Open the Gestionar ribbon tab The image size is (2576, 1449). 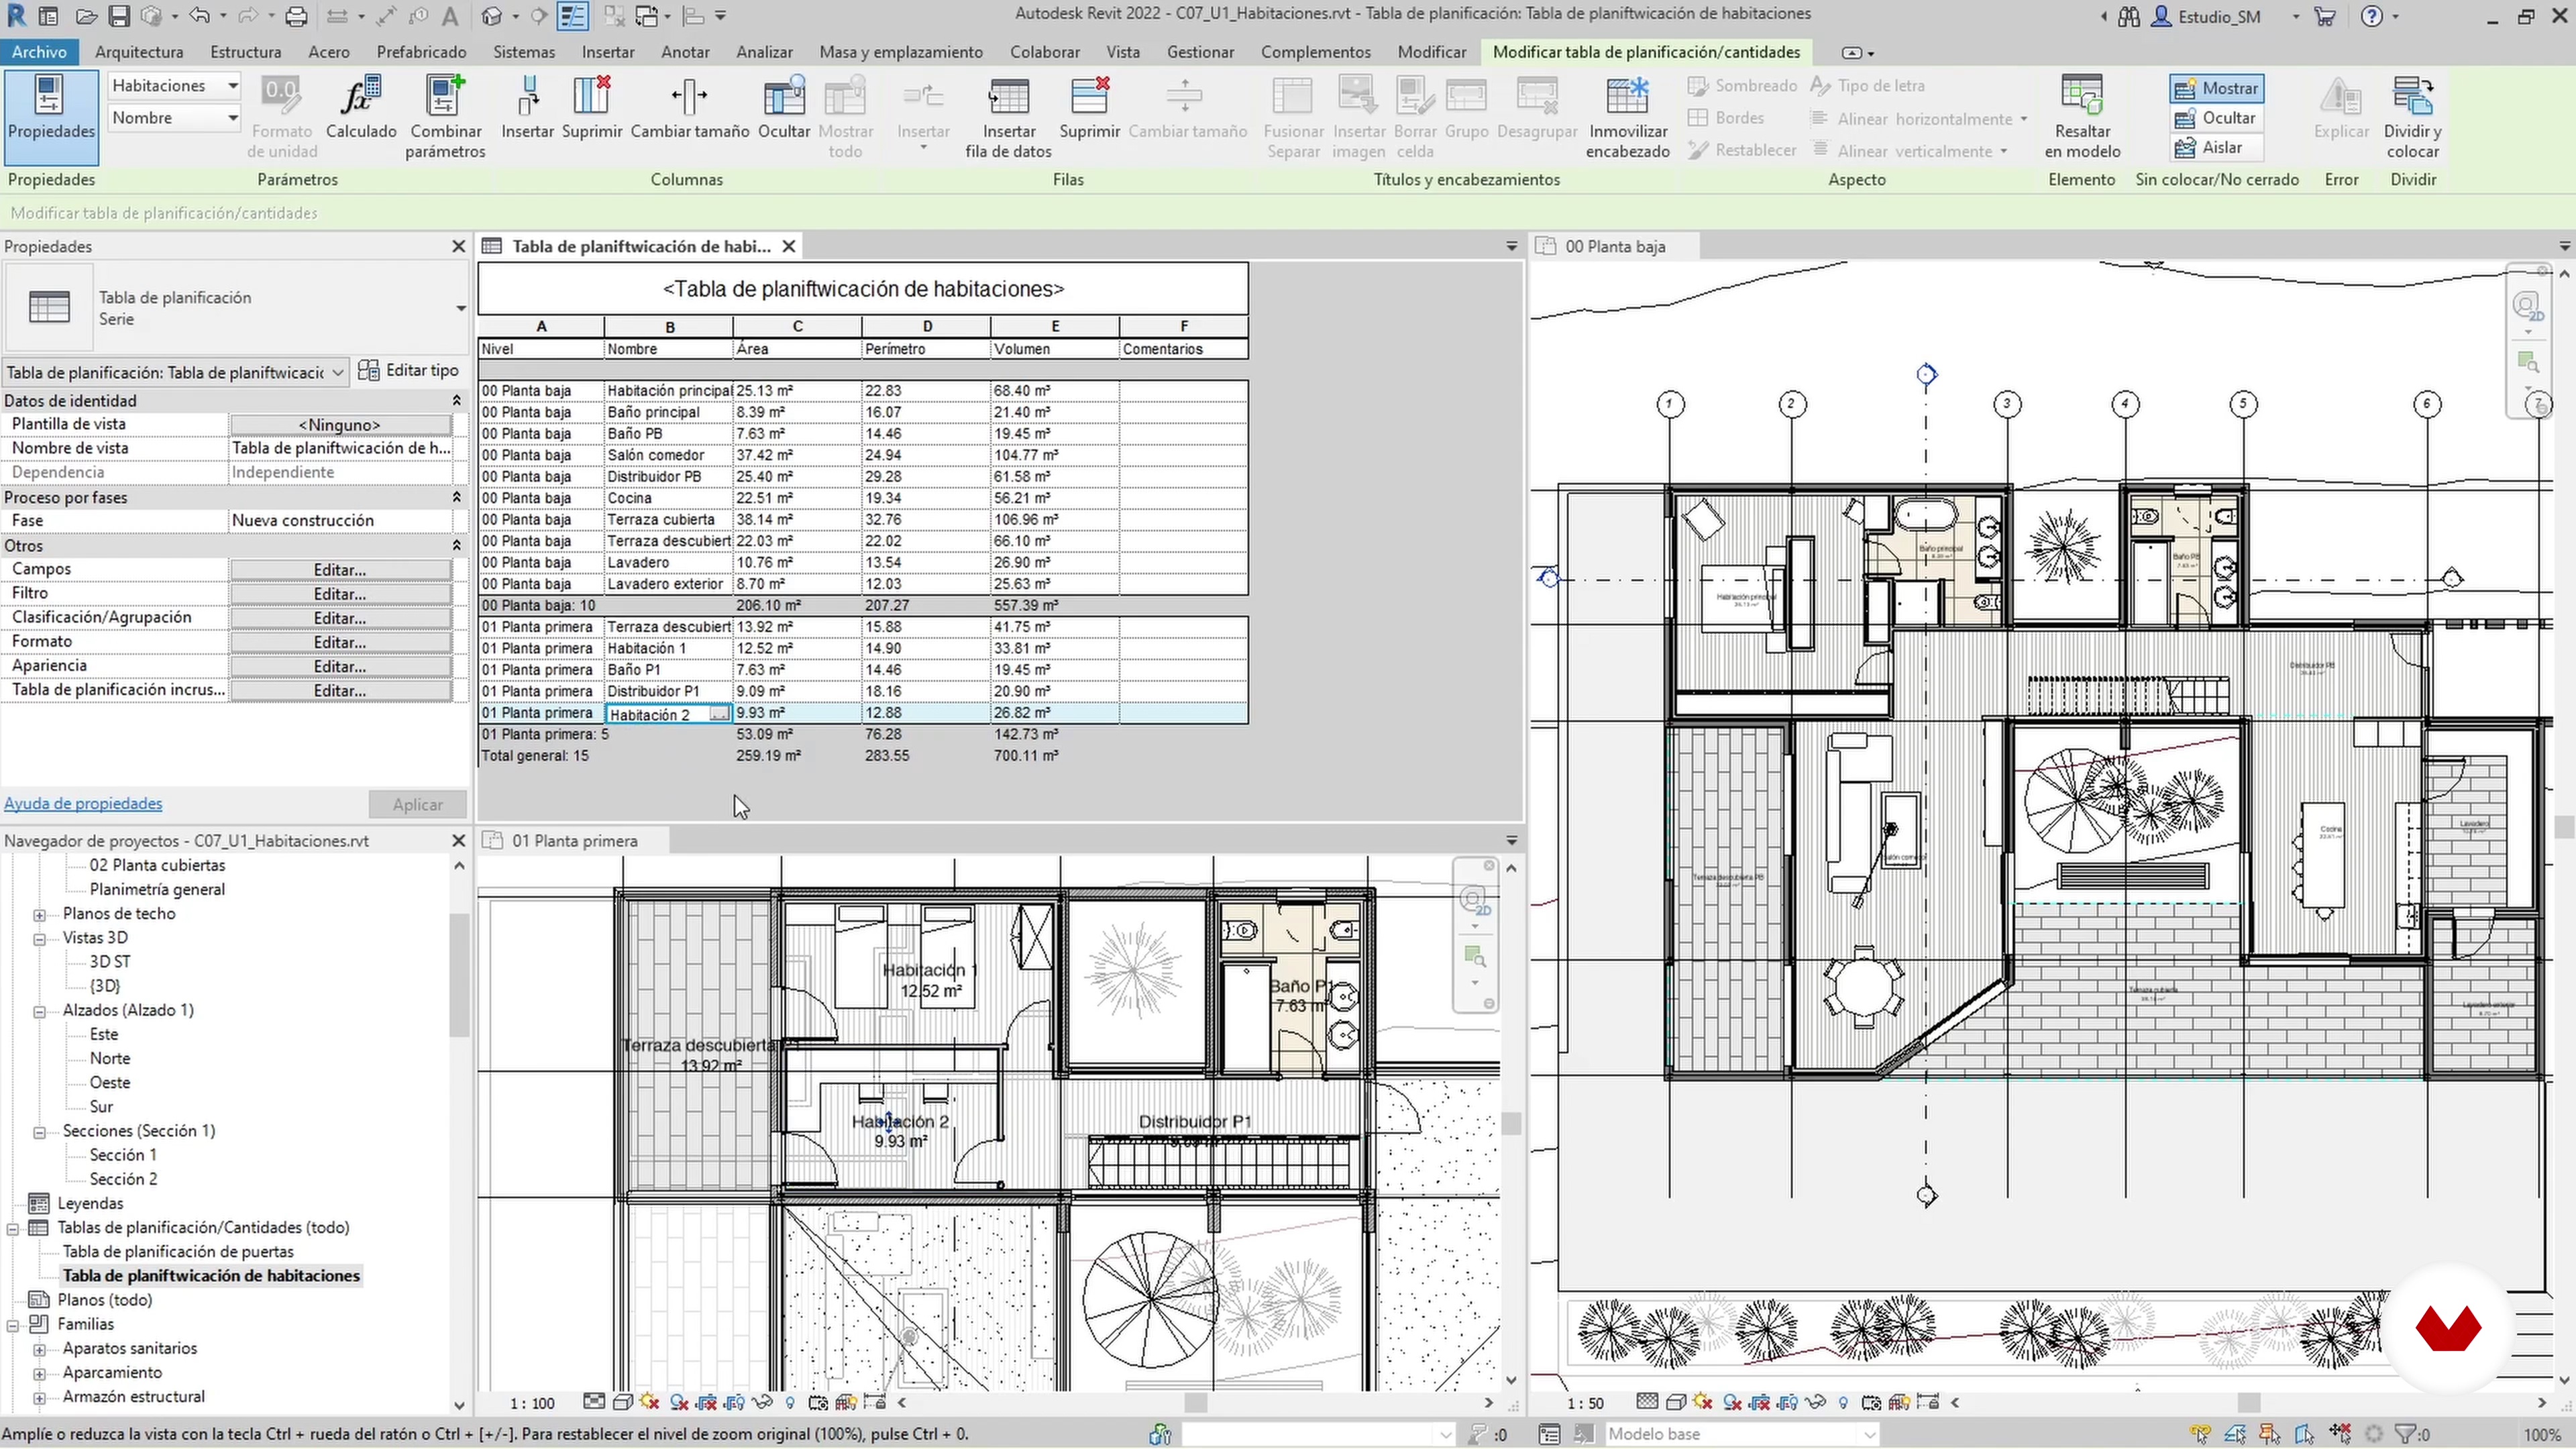(1200, 52)
